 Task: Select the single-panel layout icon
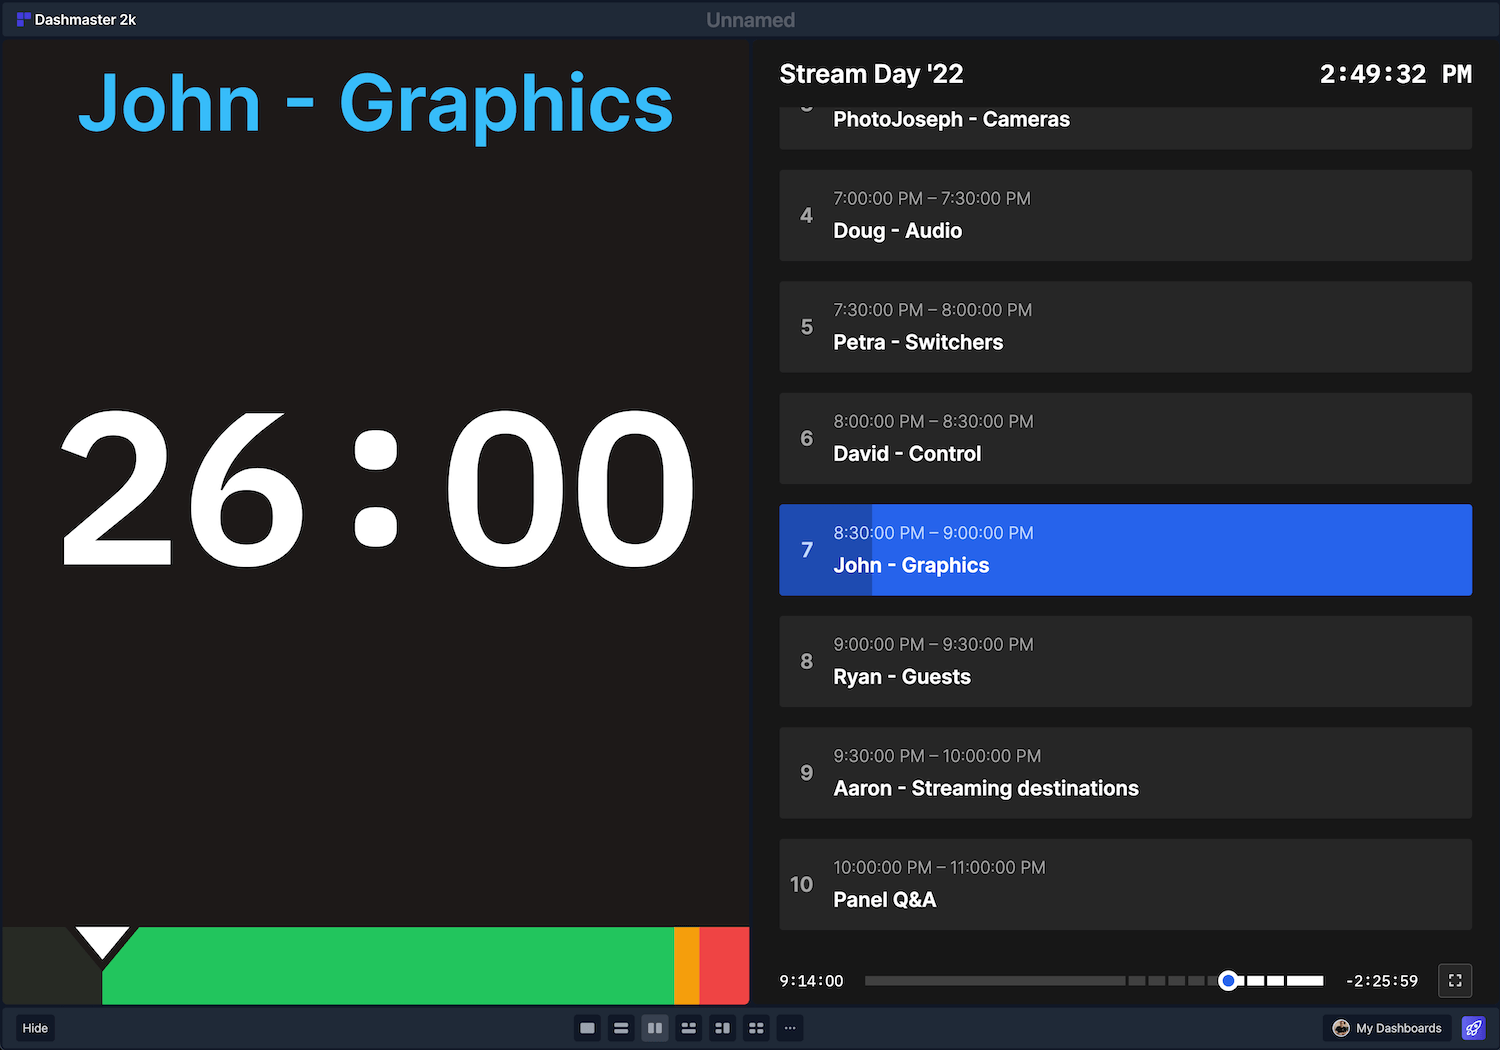(x=587, y=1028)
